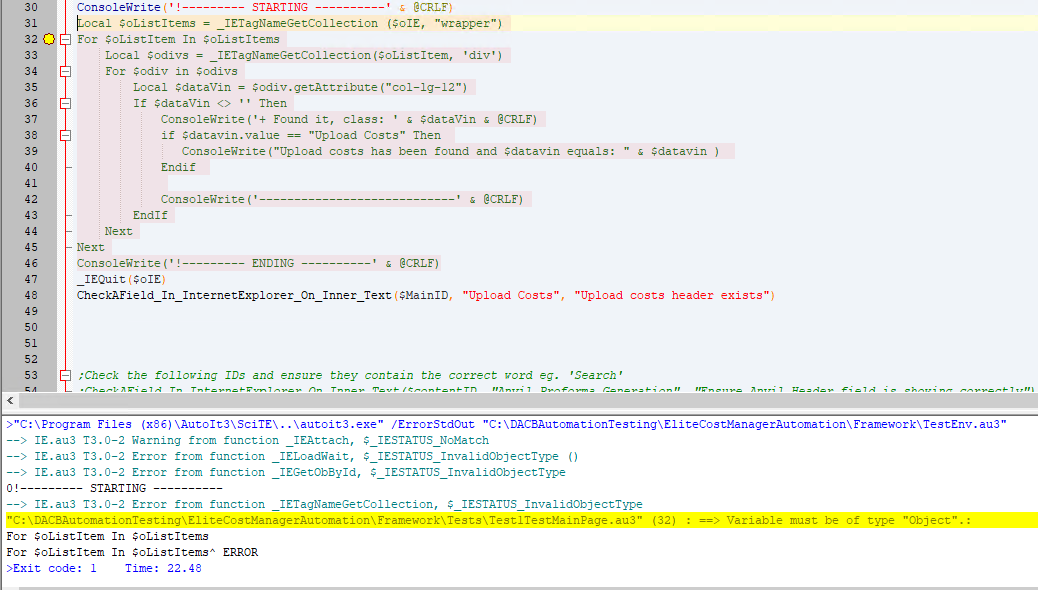
Task: Click the _IETagNameGetCollection error output line
Action: (x=324, y=505)
